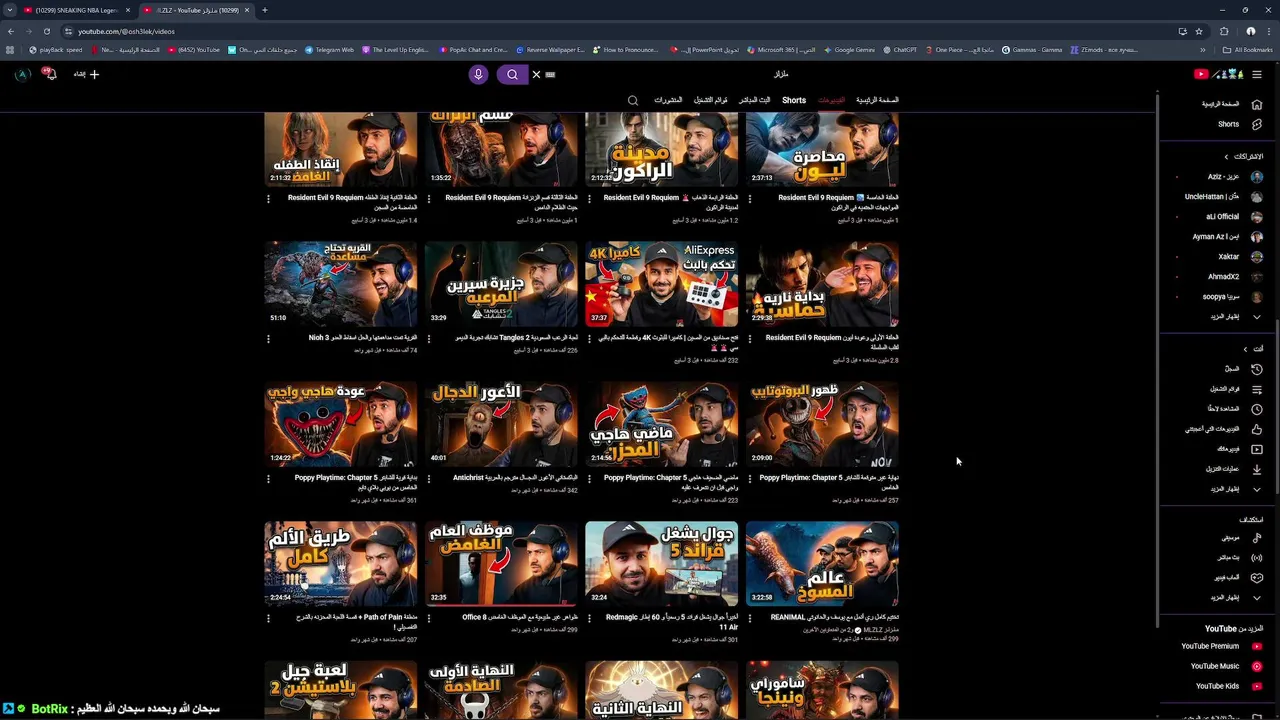
Task: Open the الاشتراكات subscriptions header chevron
Action: click(1226, 157)
